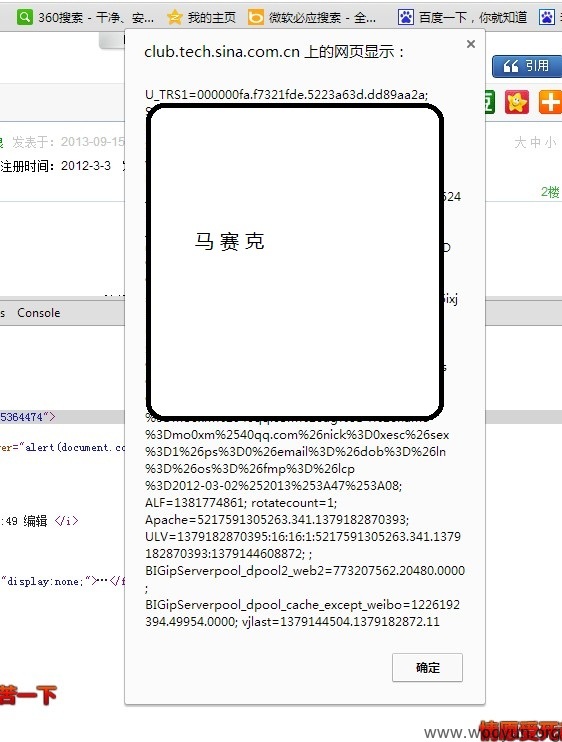Click the 注册时间: 2012-3-3 text
Image resolution: width=562 pixels, height=742 pixels.
point(56,166)
